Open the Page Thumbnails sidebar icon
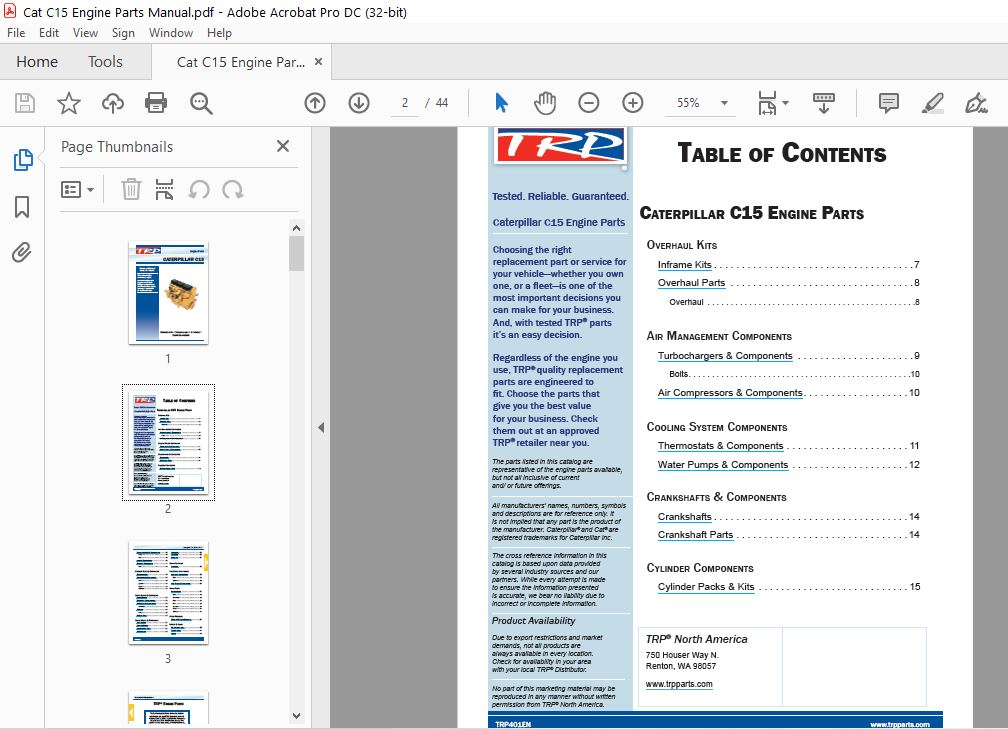Viewport: 1008px width, 729px height. click(23, 159)
